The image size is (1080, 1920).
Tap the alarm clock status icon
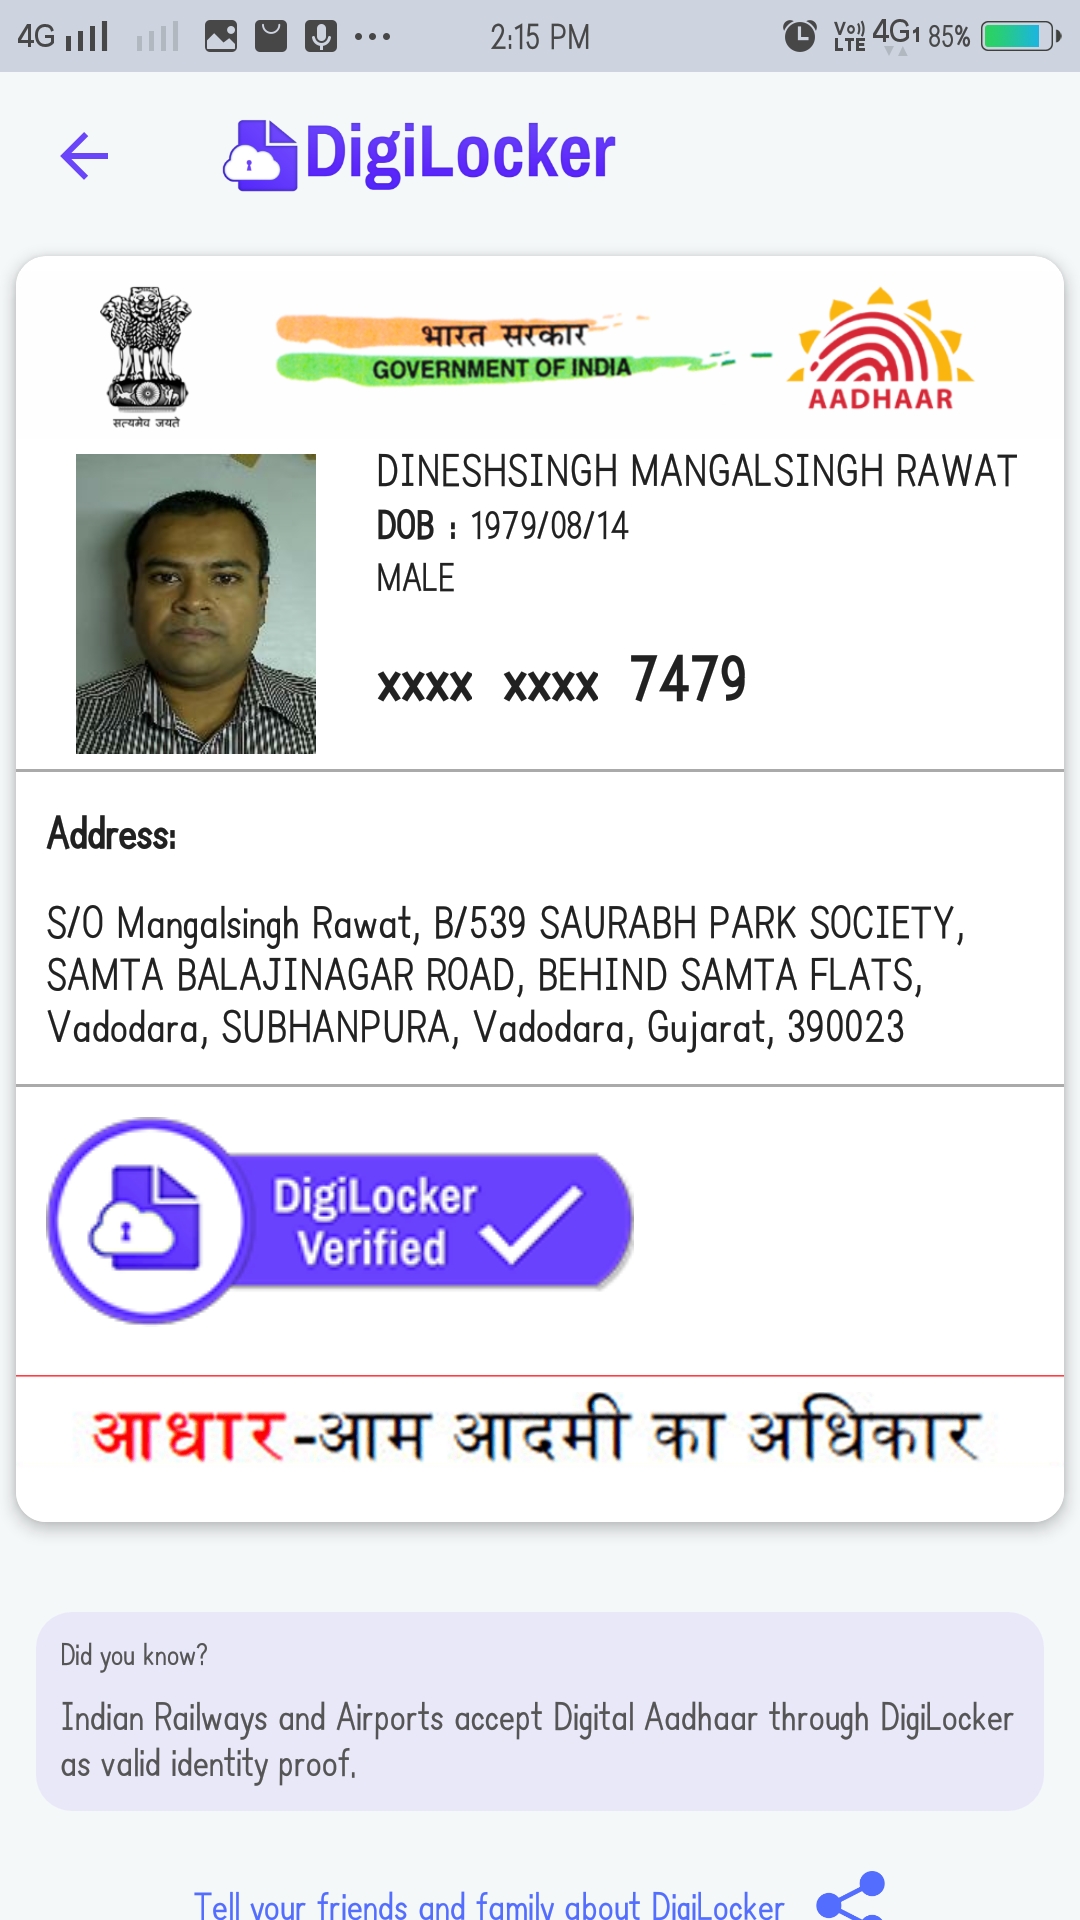(x=800, y=36)
